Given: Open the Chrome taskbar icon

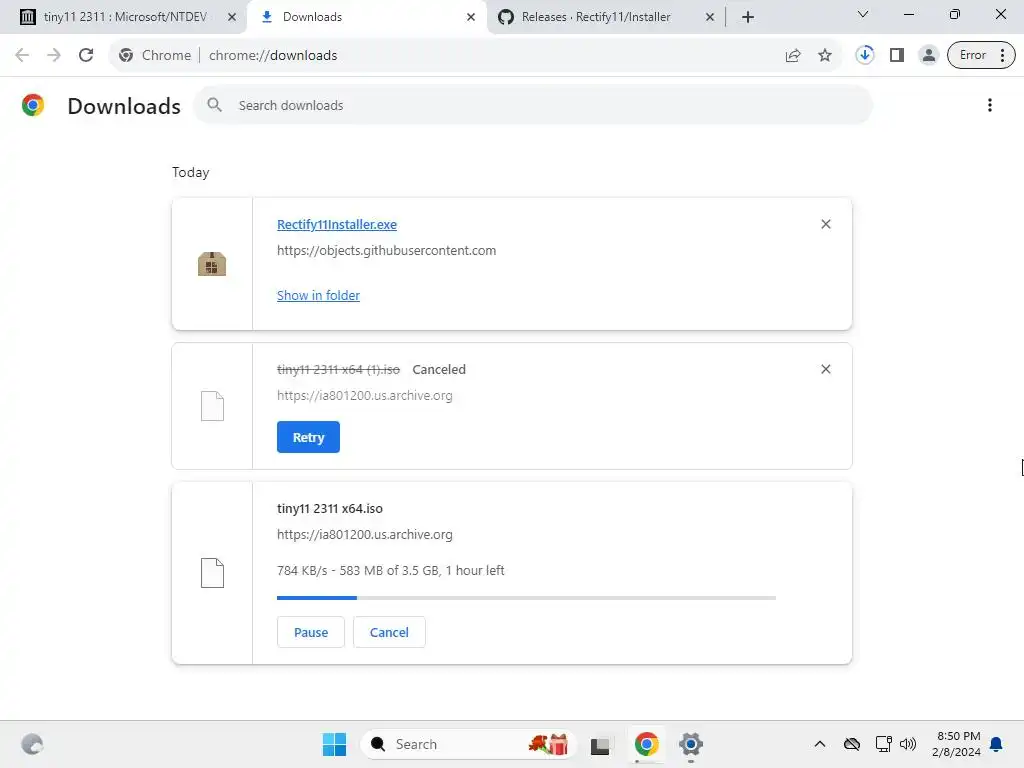Looking at the screenshot, I should [647, 744].
